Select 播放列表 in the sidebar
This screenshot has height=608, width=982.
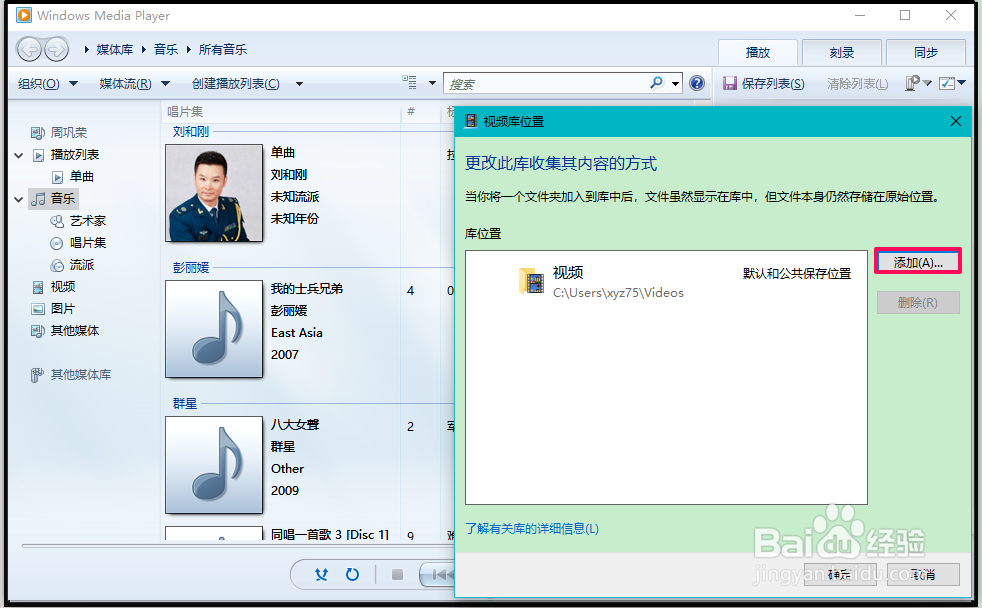[x=75, y=155]
